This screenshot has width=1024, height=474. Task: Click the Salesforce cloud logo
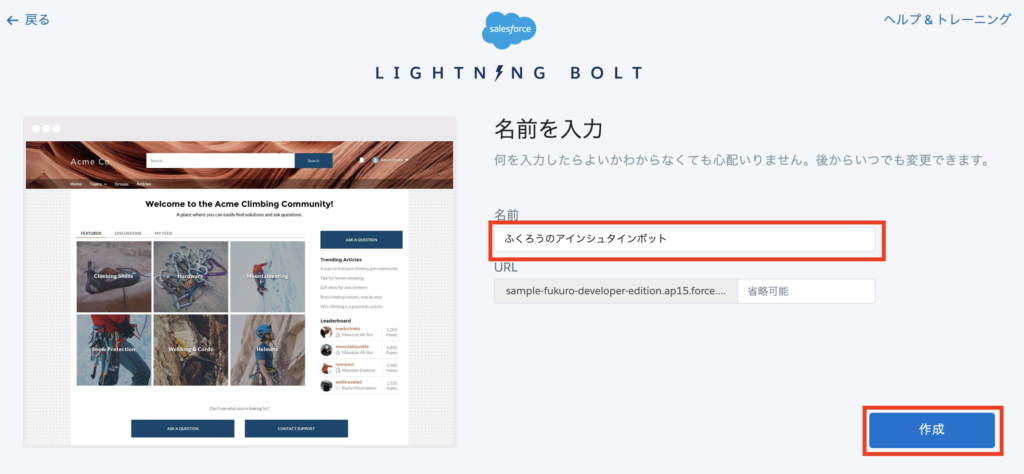click(509, 28)
